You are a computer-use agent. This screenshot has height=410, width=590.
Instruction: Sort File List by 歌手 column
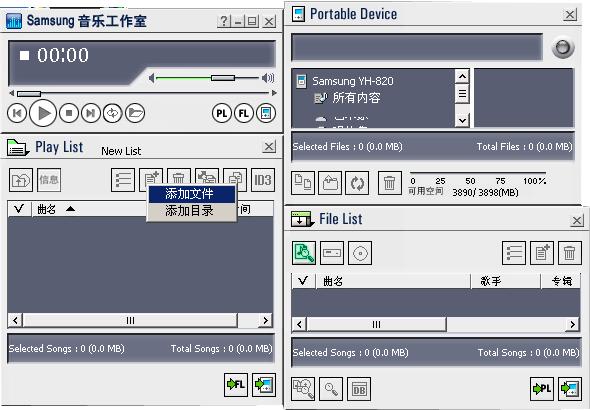(506, 281)
